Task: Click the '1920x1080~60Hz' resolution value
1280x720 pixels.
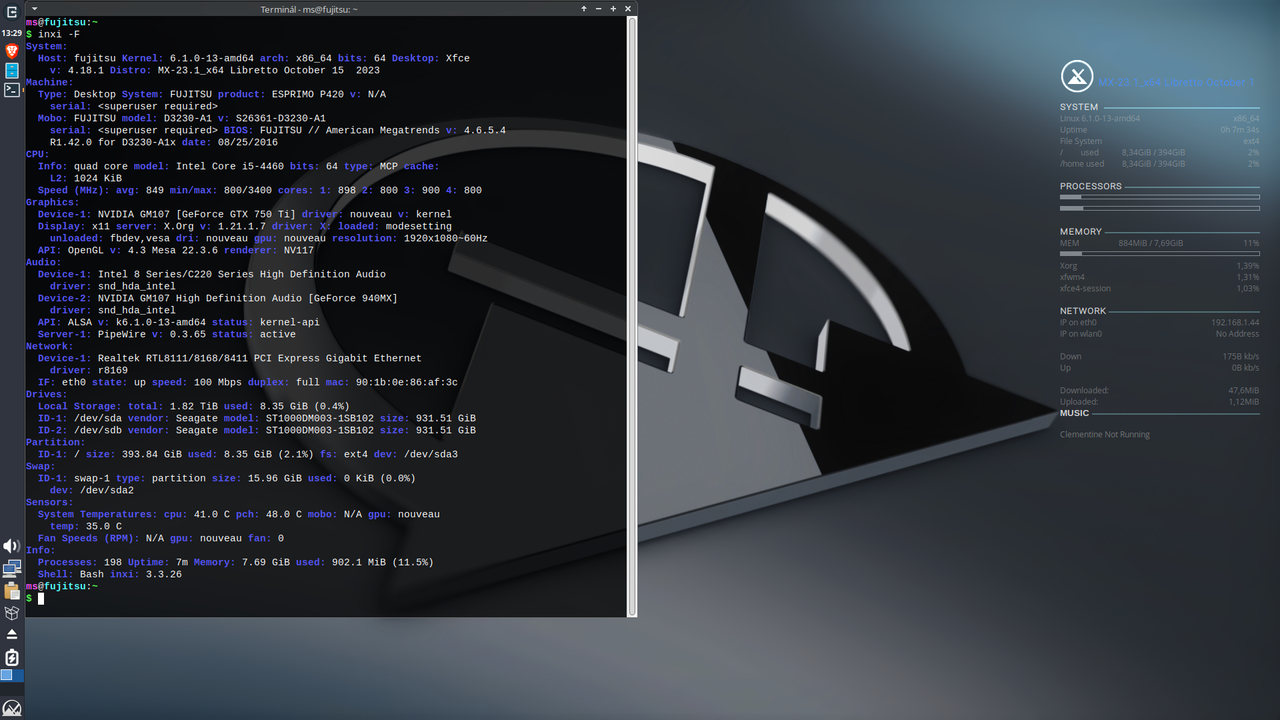Action: [x=445, y=238]
